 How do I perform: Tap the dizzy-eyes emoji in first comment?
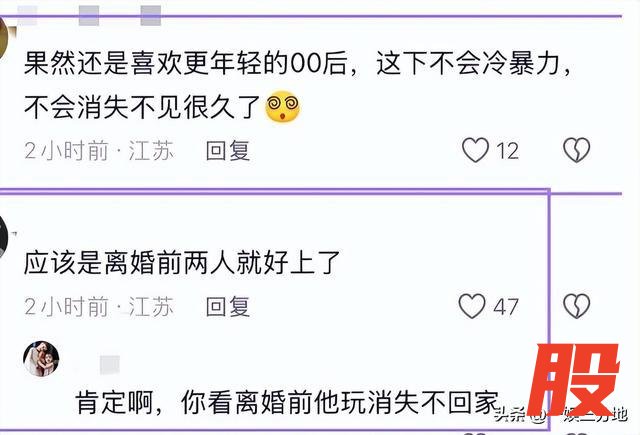(x=282, y=106)
